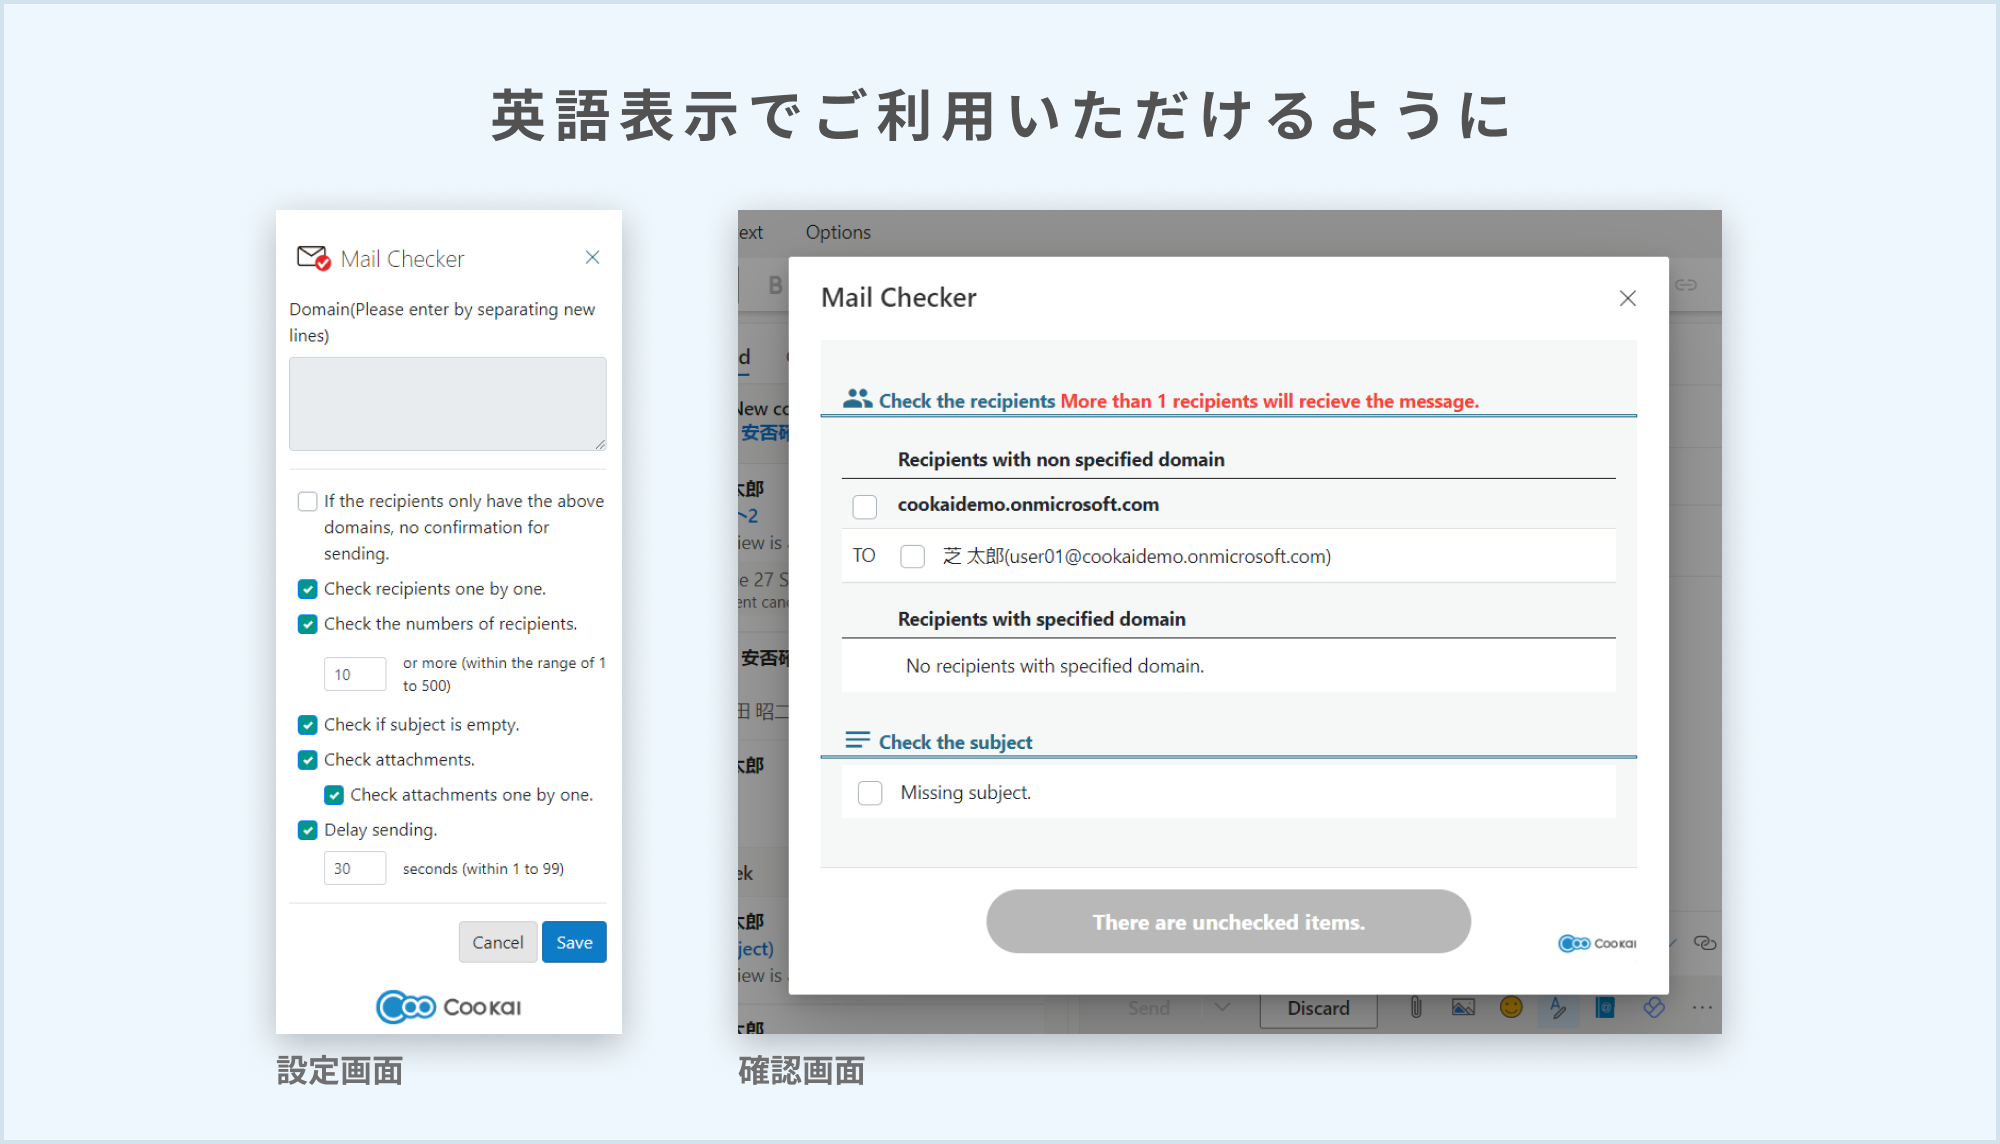Click the emoji smiley icon
The image size is (2000, 1144).
(1511, 1008)
